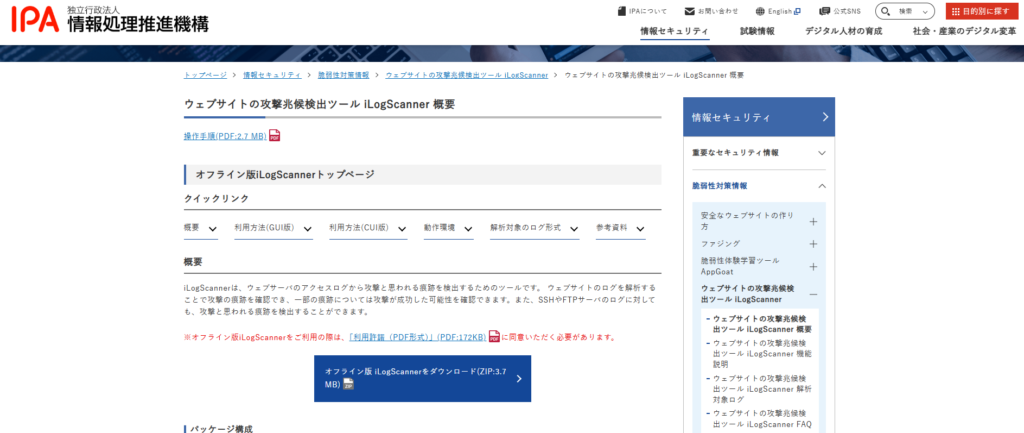Click the お問い合わせ envelope icon
Viewport: 1024px width, 433px height.
pos(690,11)
